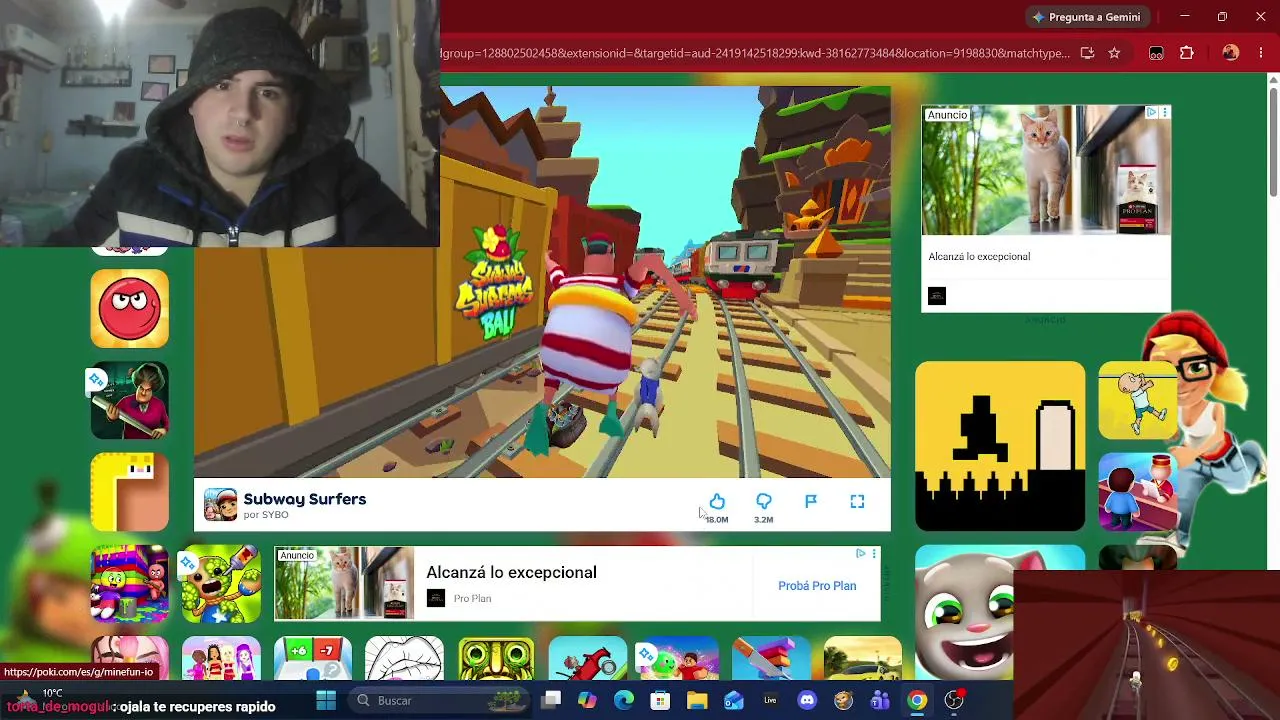
Task: Open the Chrome profile avatar
Action: [1231, 53]
